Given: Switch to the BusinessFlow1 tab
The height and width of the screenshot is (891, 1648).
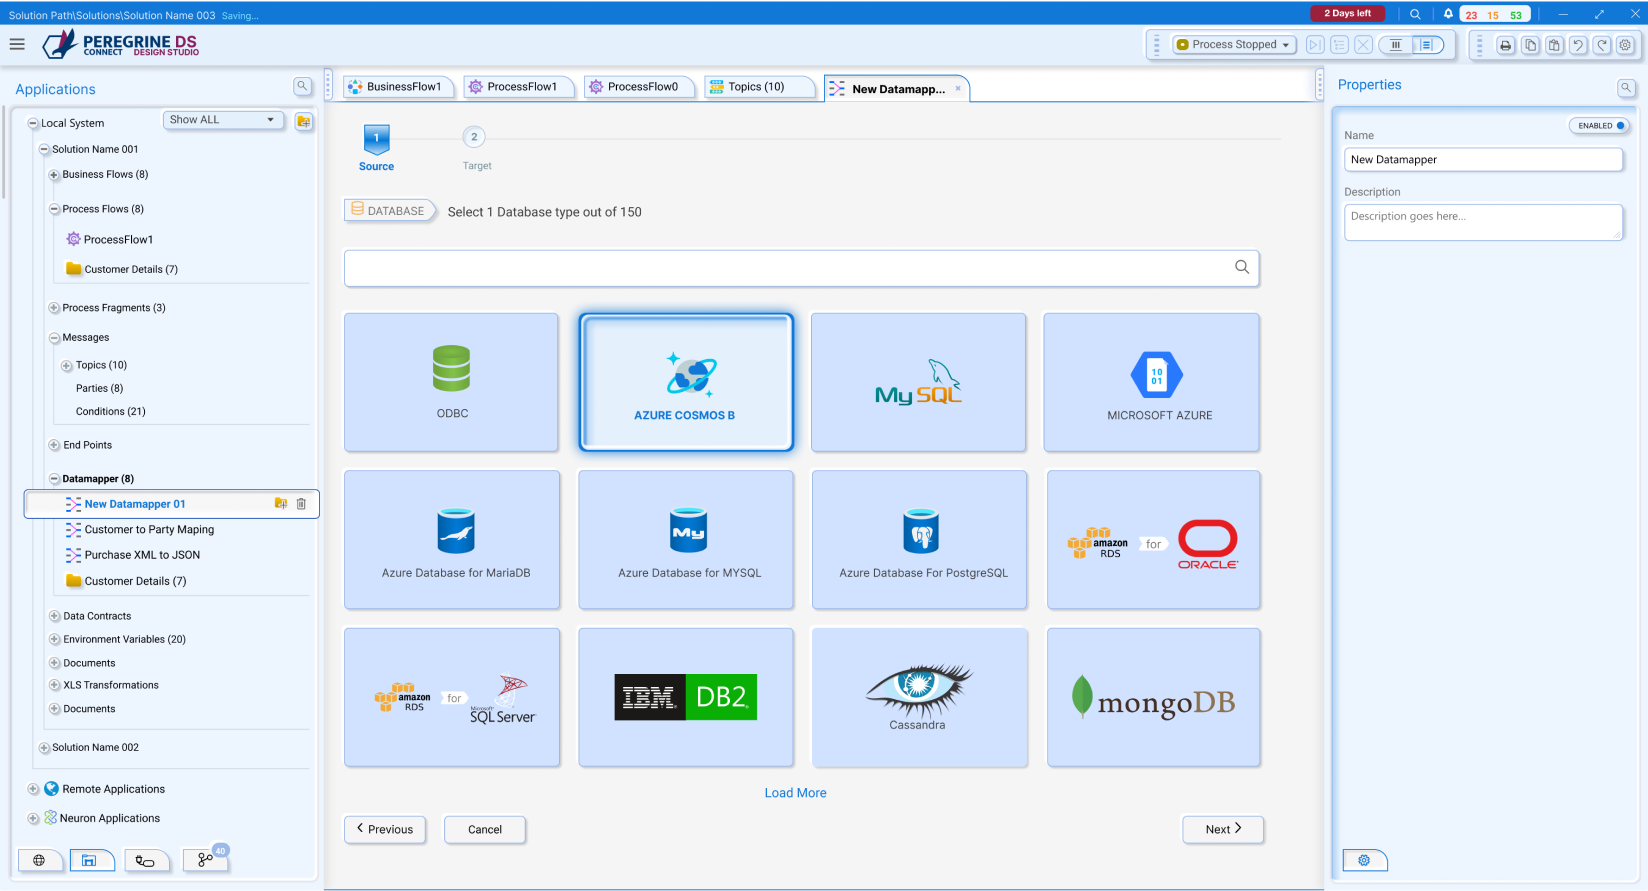Looking at the screenshot, I should click(x=397, y=87).
